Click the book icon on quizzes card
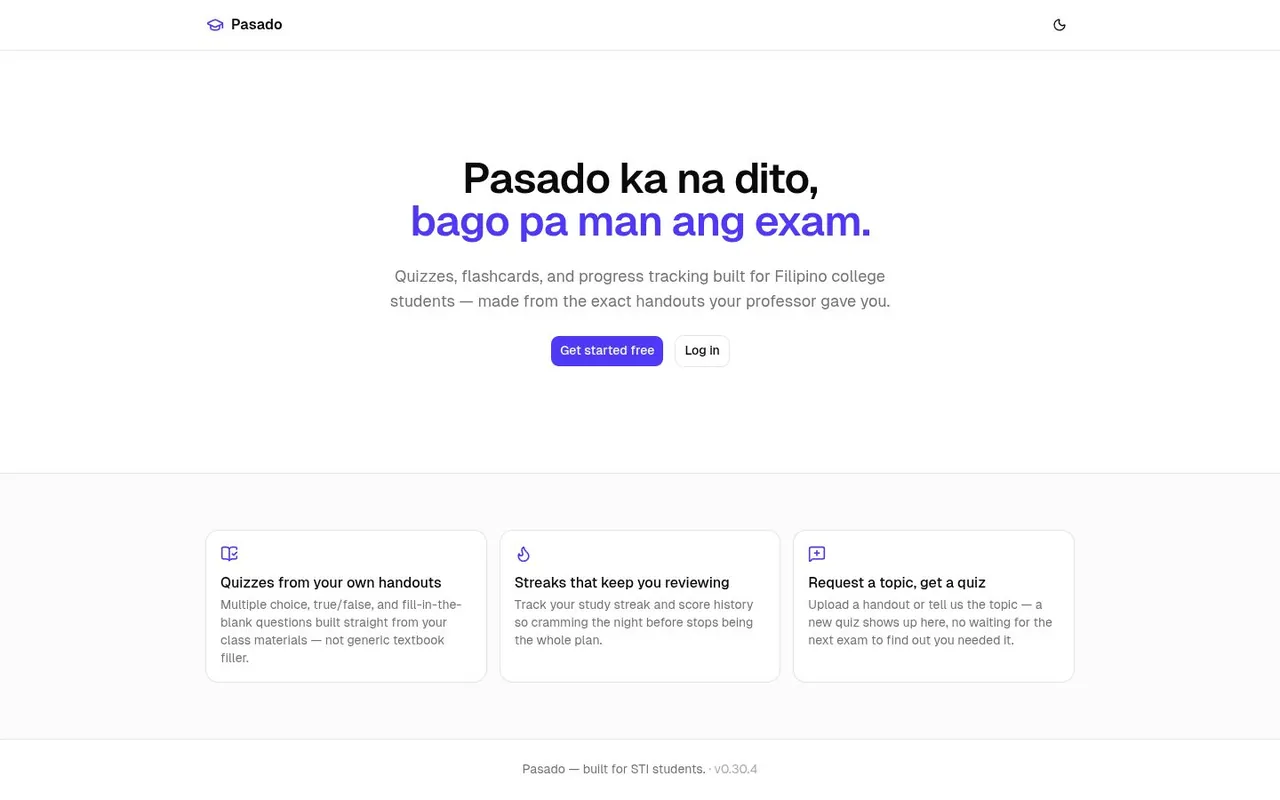 [230, 554]
